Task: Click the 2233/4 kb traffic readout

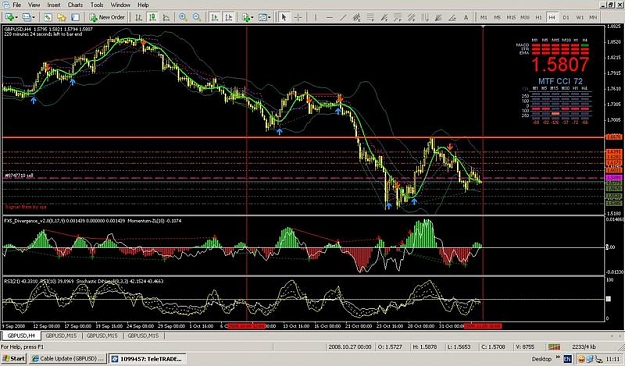Action: click(x=584, y=347)
